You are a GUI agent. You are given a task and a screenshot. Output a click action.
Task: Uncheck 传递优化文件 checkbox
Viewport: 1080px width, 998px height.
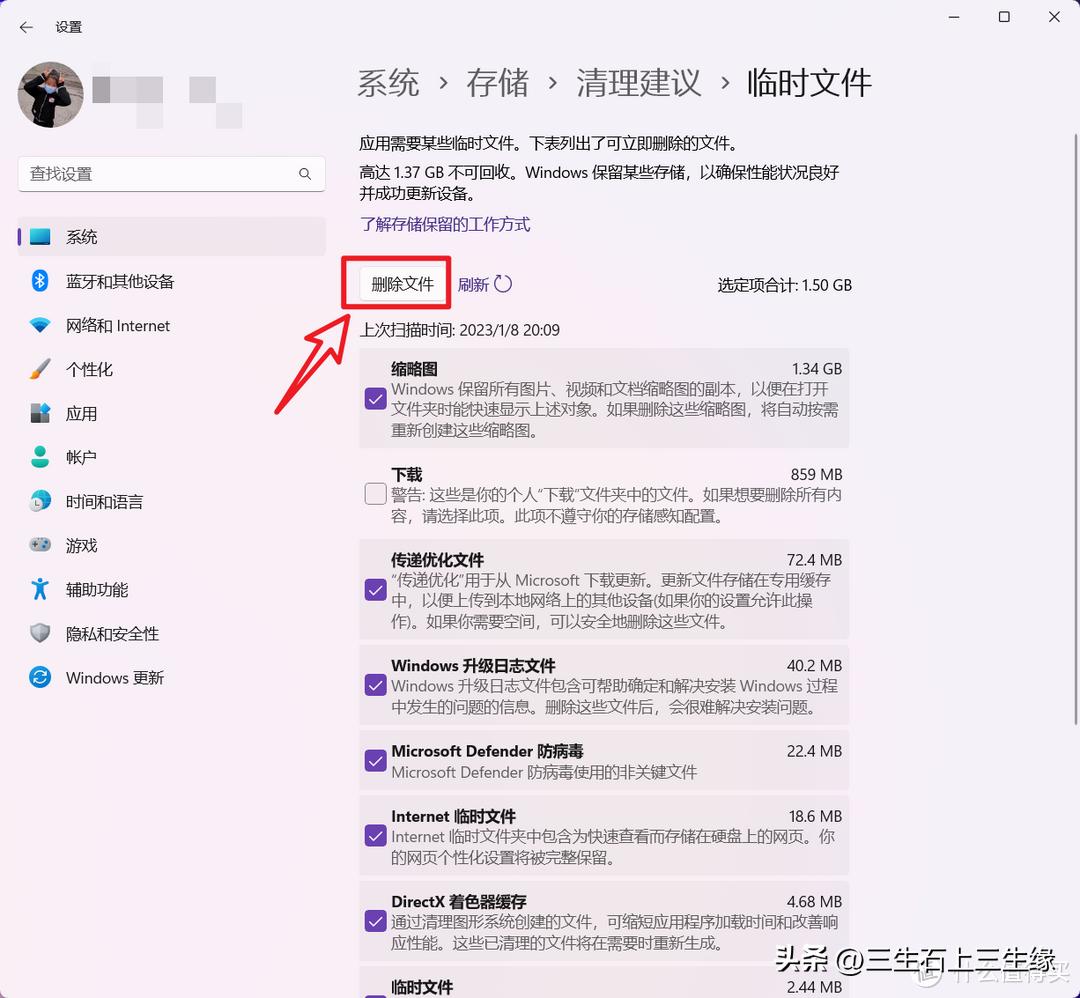pyautogui.click(x=375, y=590)
